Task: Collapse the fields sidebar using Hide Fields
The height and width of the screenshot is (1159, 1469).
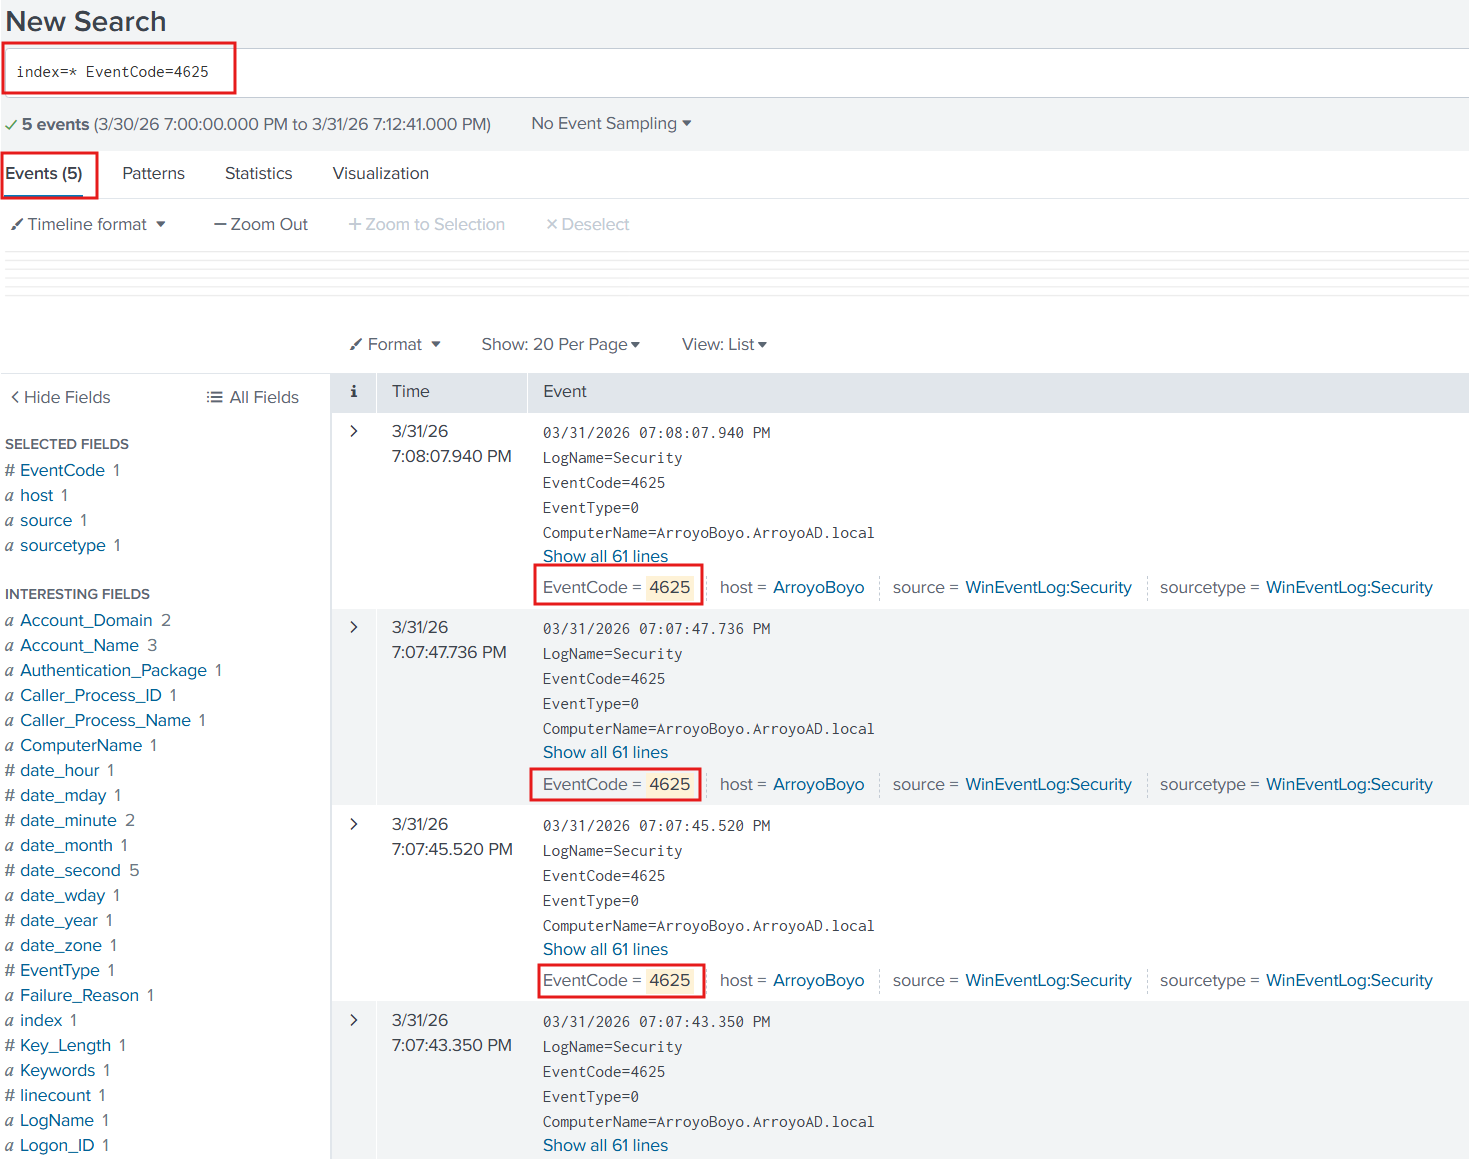Action: point(60,397)
